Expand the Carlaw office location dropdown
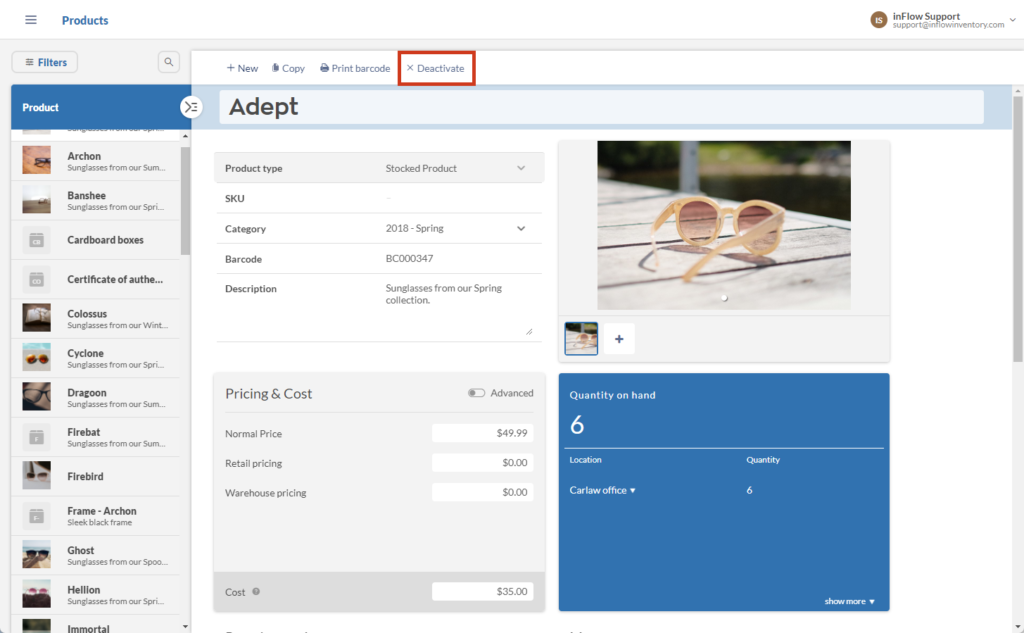Viewport: 1024px width, 633px height. pyautogui.click(x=602, y=490)
